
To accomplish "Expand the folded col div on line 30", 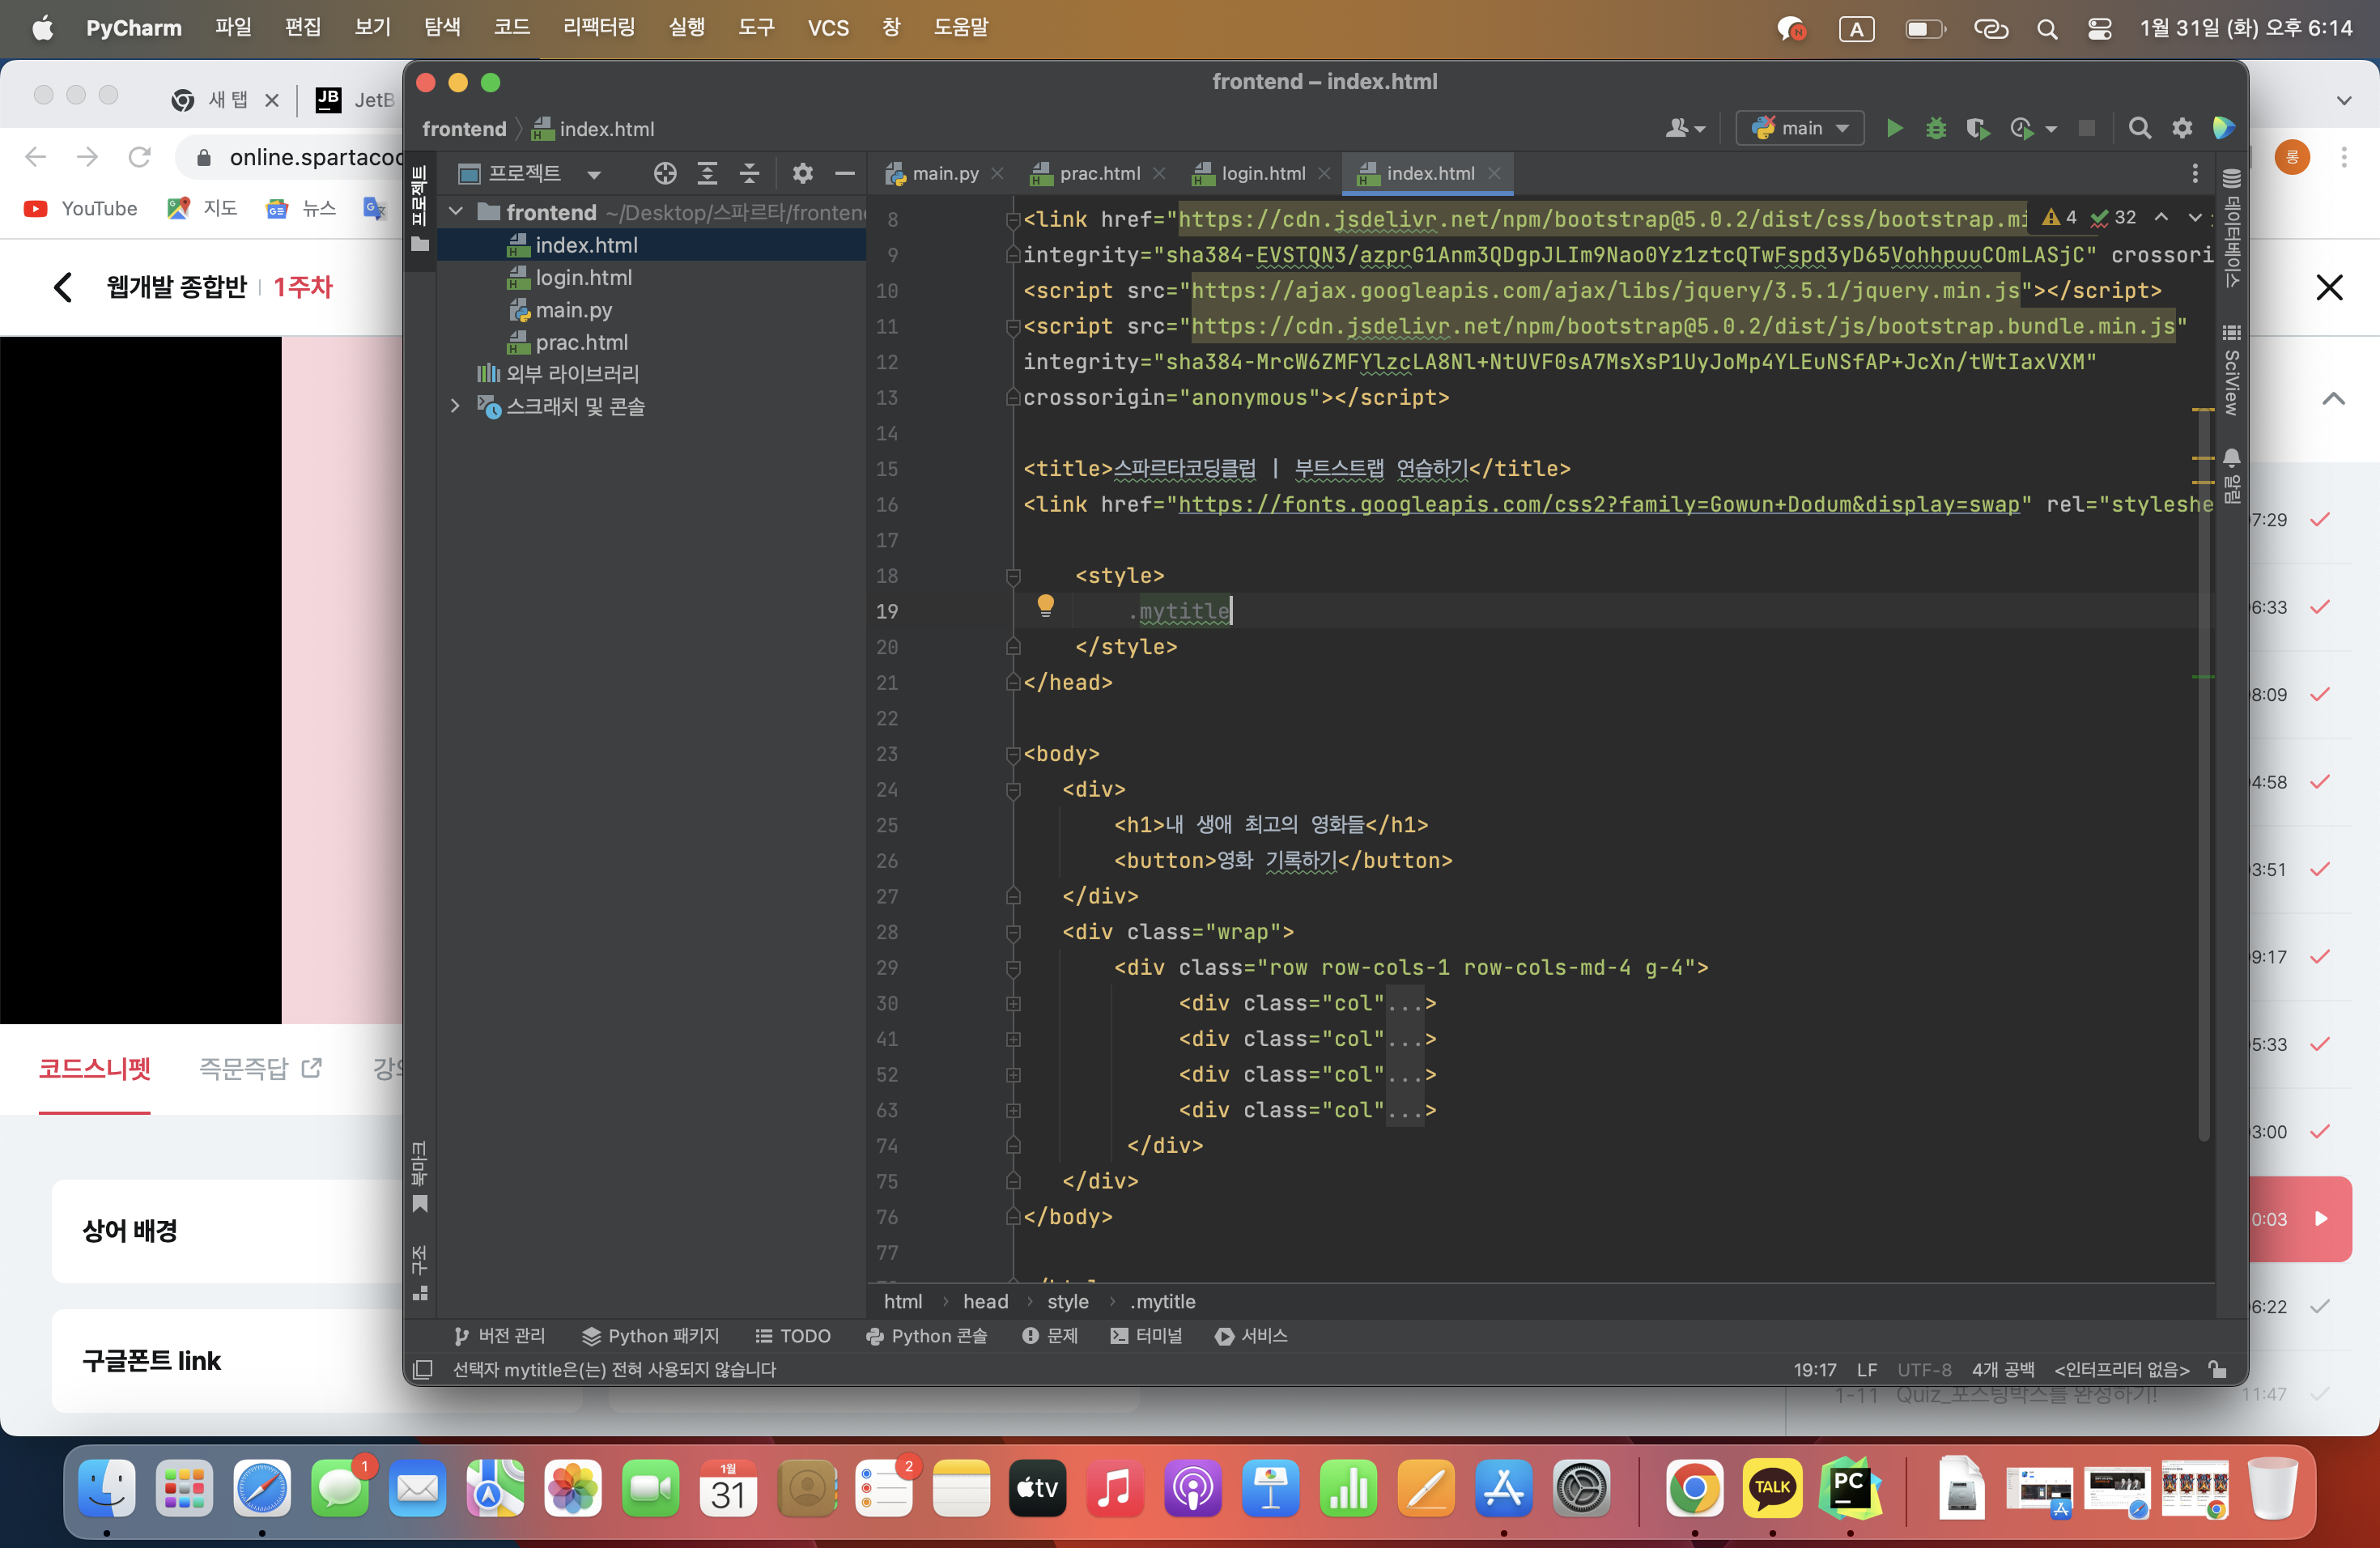I will pyautogui.click(x=1013, y=1003).
